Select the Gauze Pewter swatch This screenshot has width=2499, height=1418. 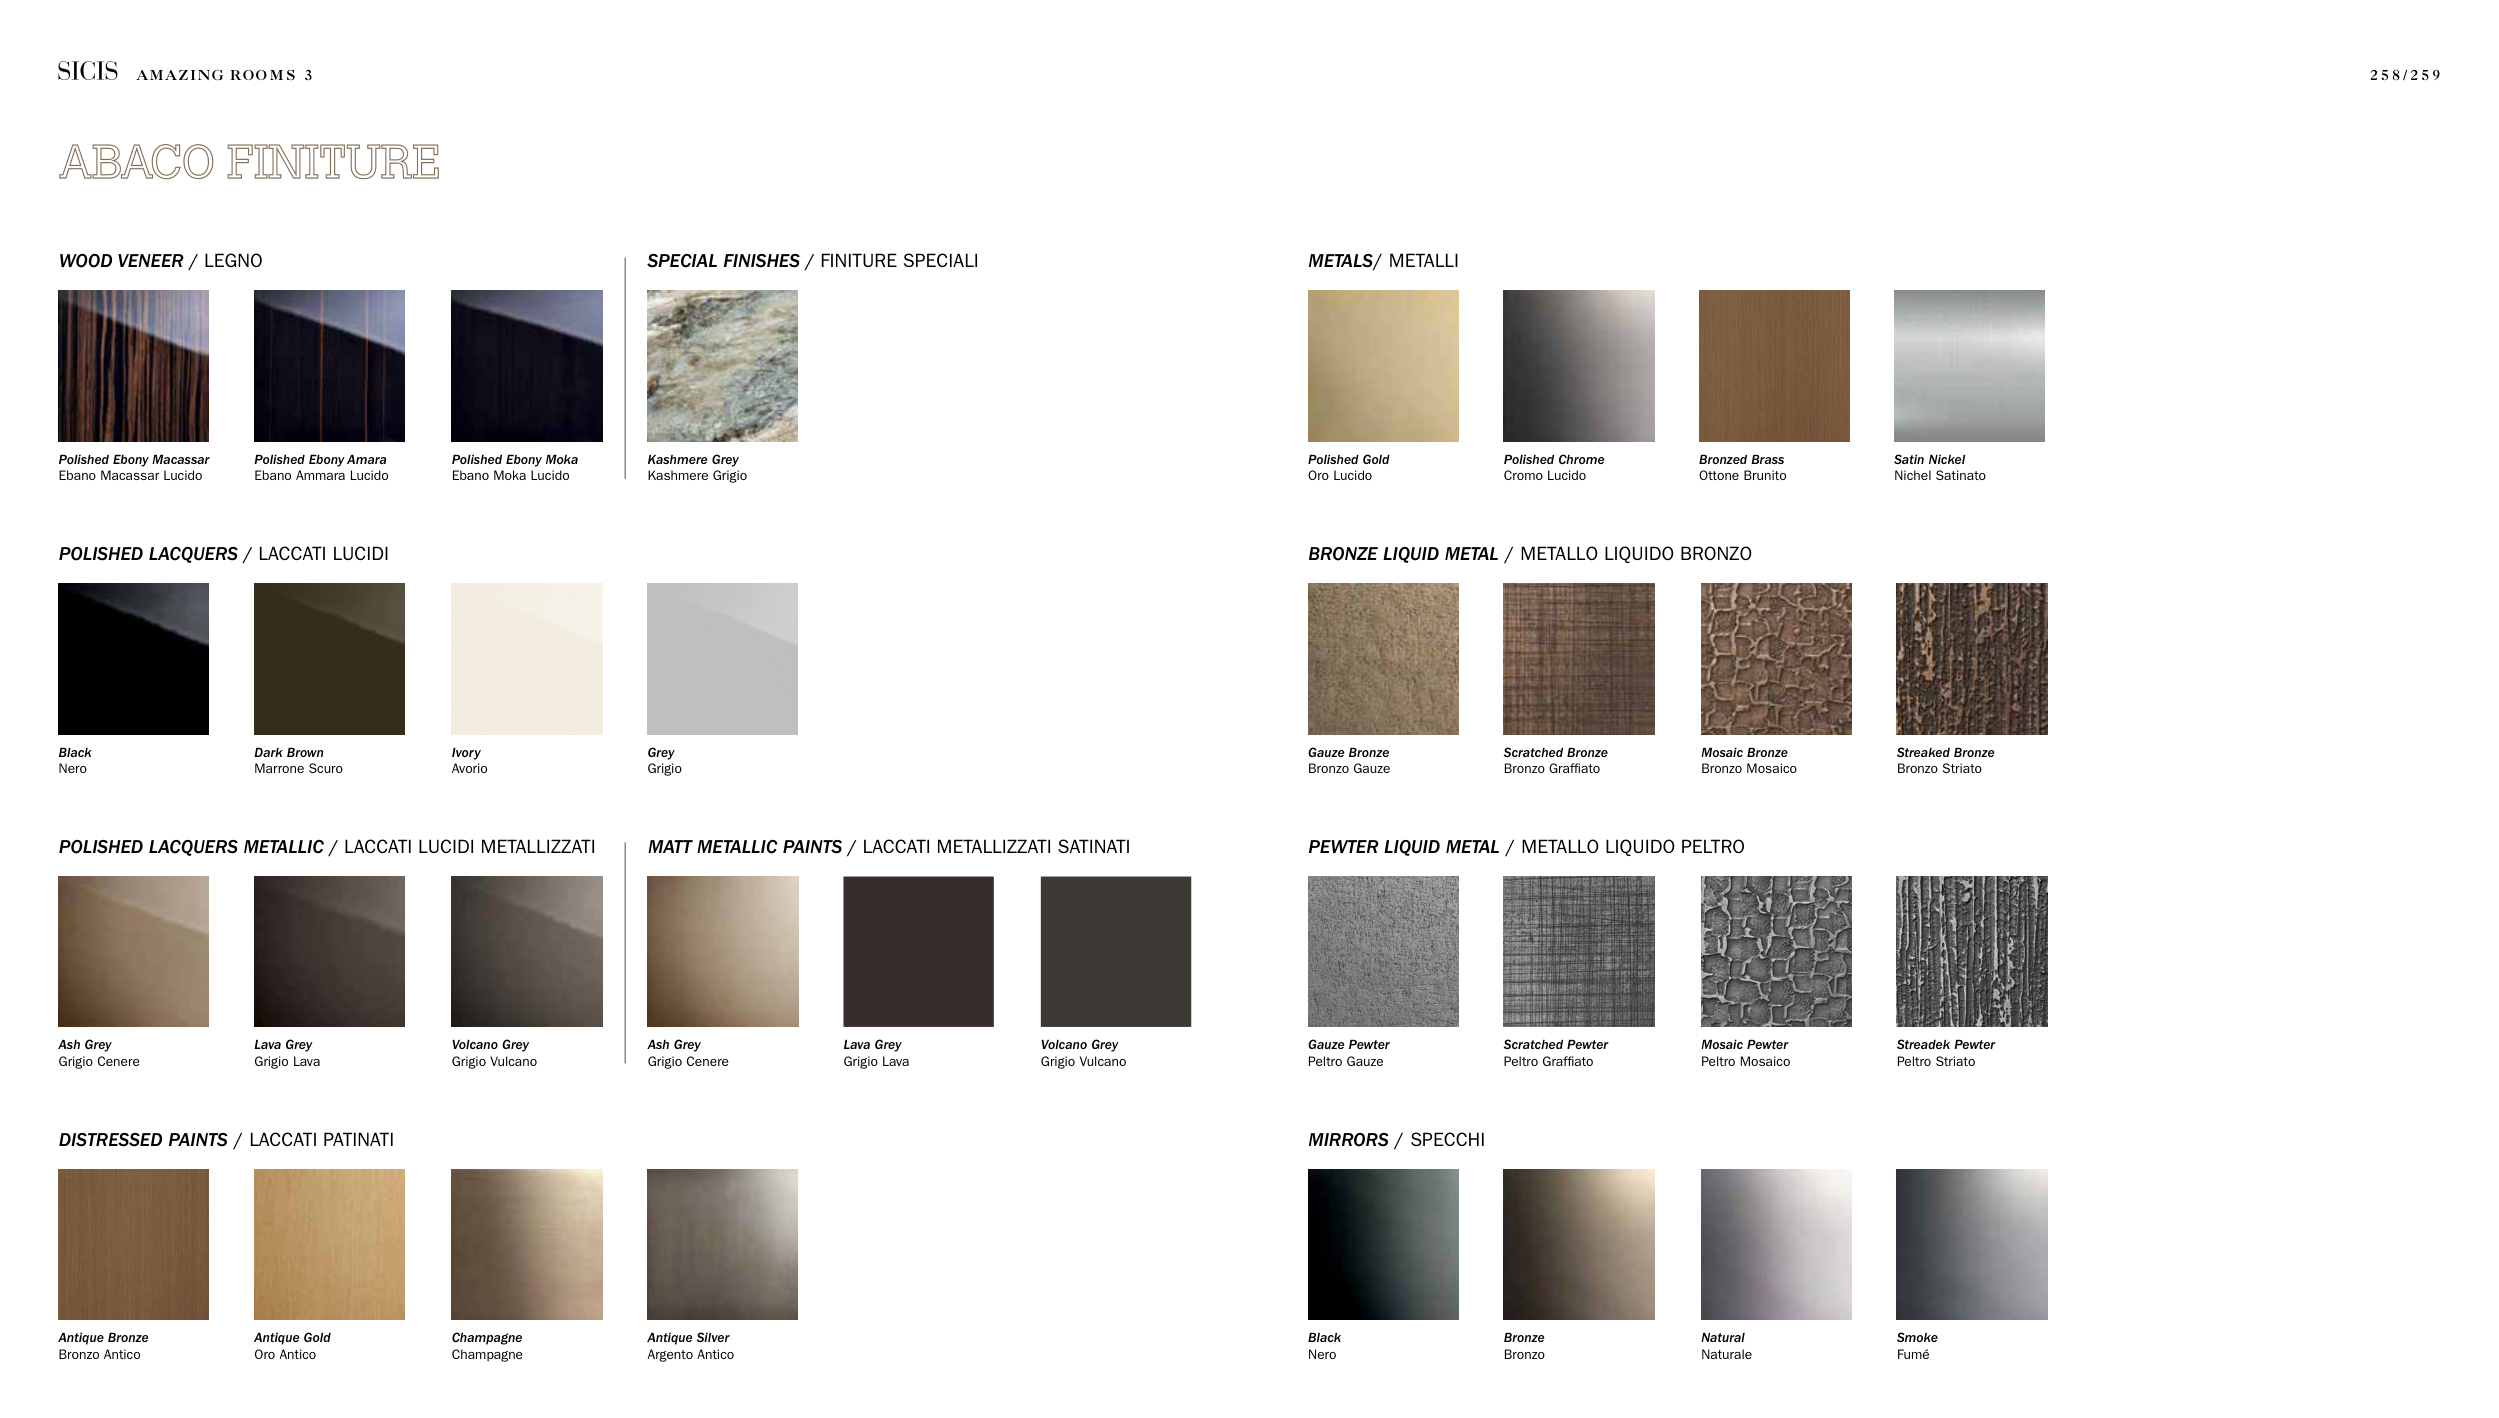1383,951
